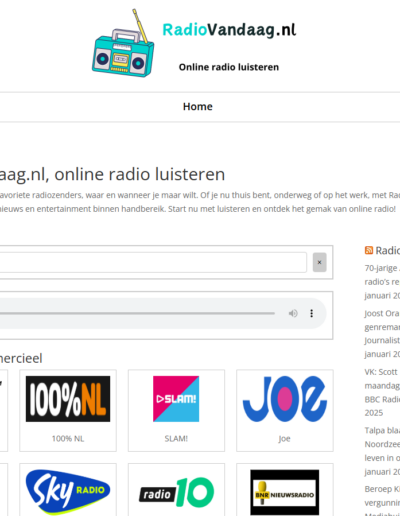This screenshot has height=516, width=400.
Task: Click the boombox radio logo image
Action: point(123,43)
